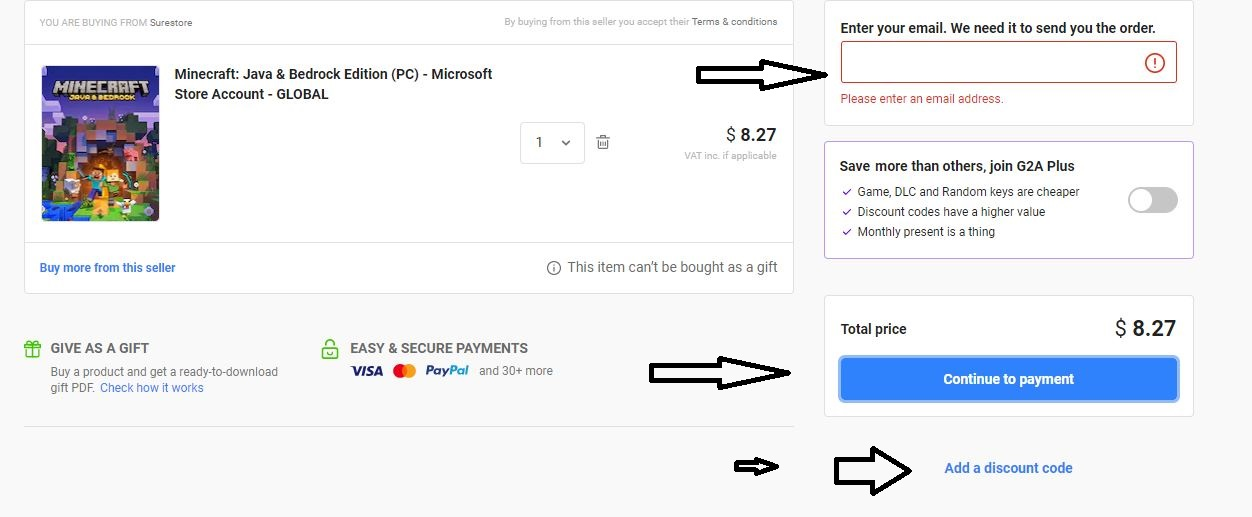Click the email address input field
The image size is (1252, 517).
tap(990, 62)
